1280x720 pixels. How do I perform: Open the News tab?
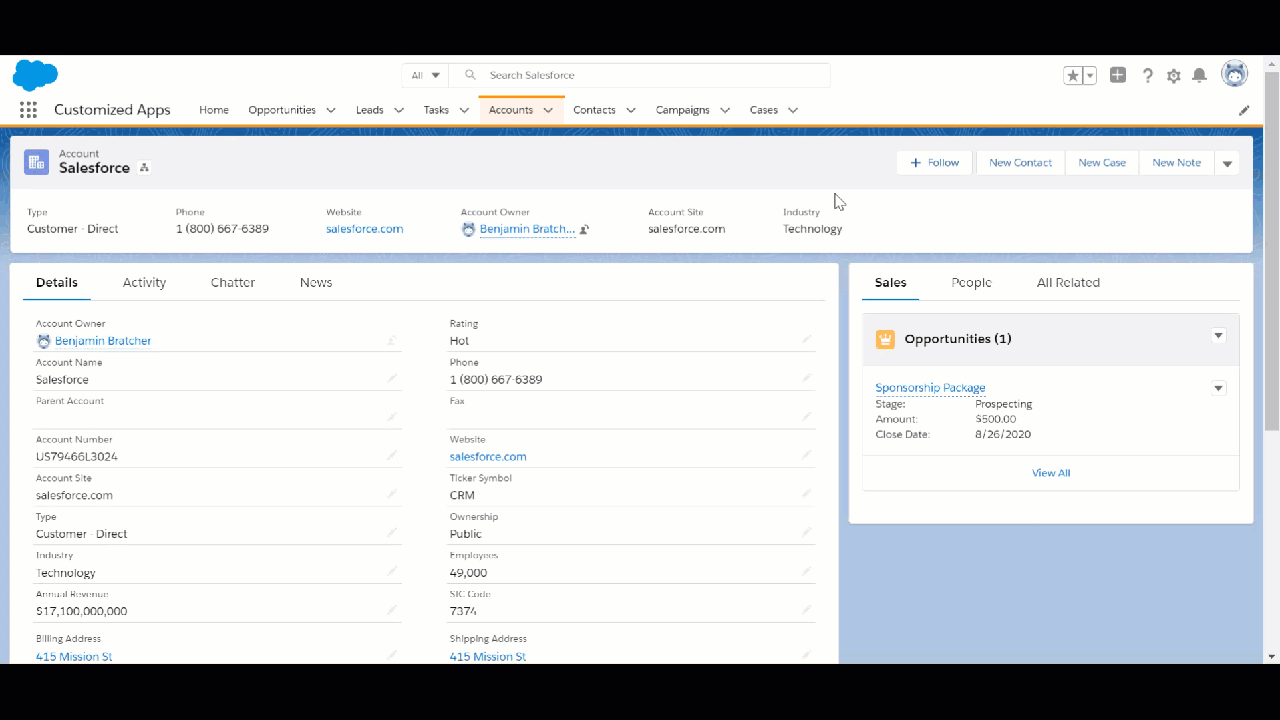pyautogui.click(x=316, y=283)
